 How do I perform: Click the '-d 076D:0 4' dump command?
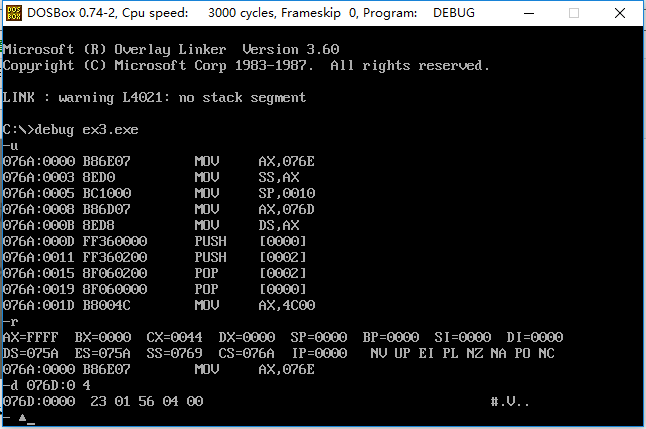tap(47, 385)
